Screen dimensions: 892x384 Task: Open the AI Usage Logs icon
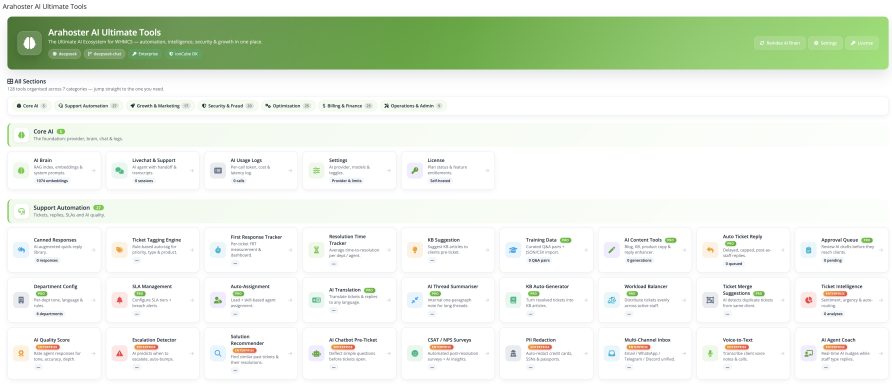click(x=218, y=170)
